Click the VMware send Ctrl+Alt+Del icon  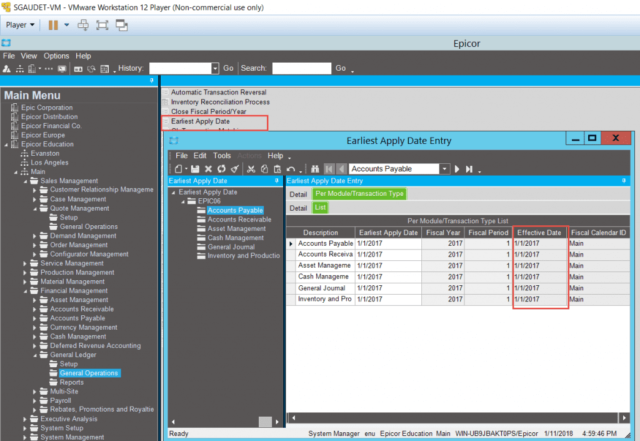coord(83,25)
